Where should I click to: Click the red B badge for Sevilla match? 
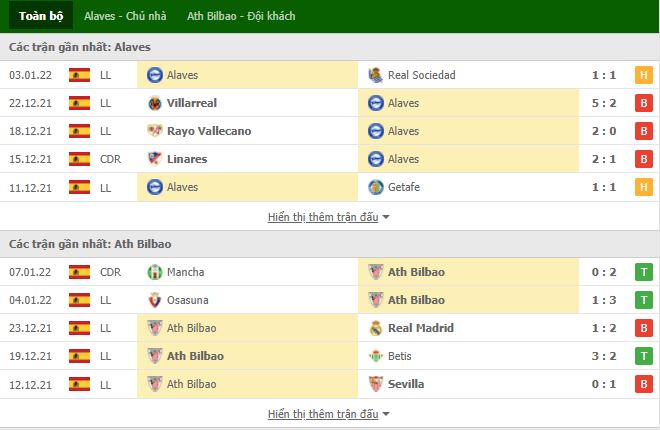644,384
